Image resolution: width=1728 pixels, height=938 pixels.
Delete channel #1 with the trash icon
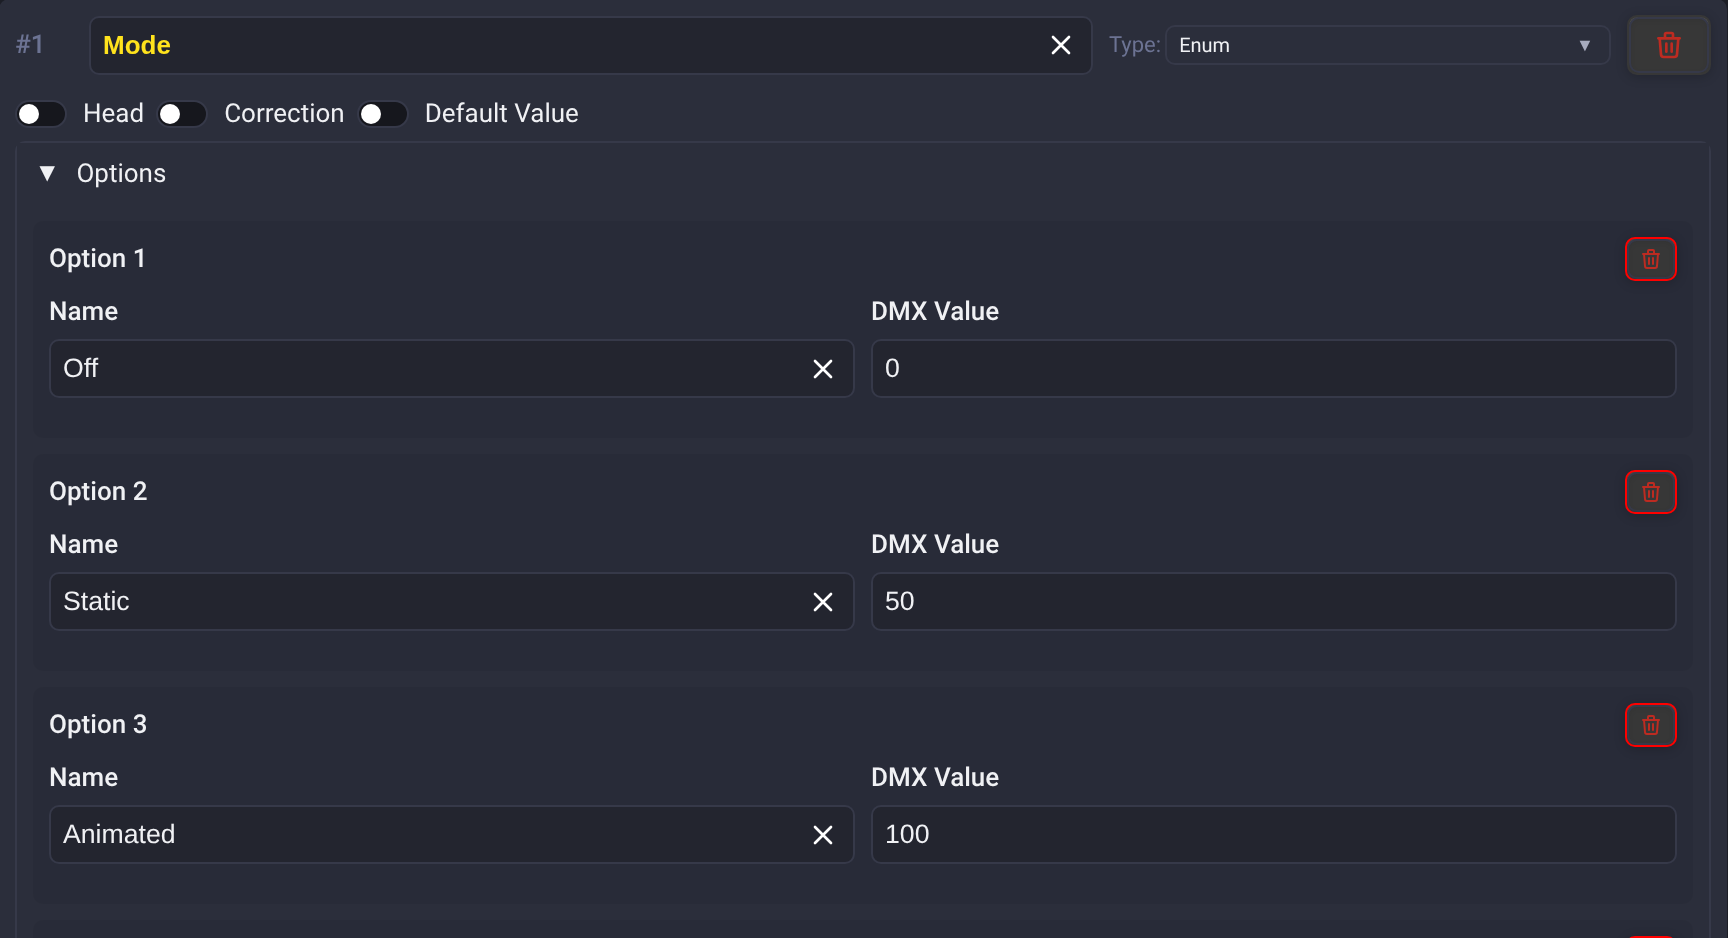(1668, 45)
